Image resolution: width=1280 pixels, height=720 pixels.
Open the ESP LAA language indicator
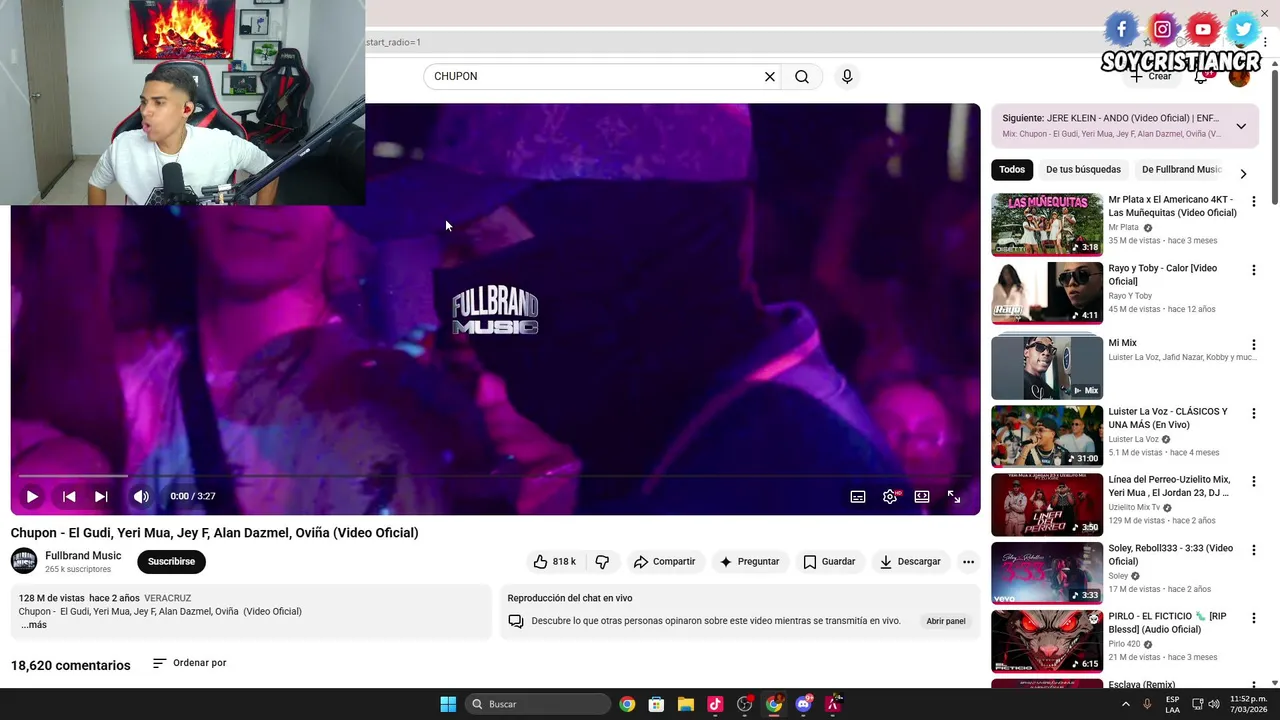[x=1173, y=704]
